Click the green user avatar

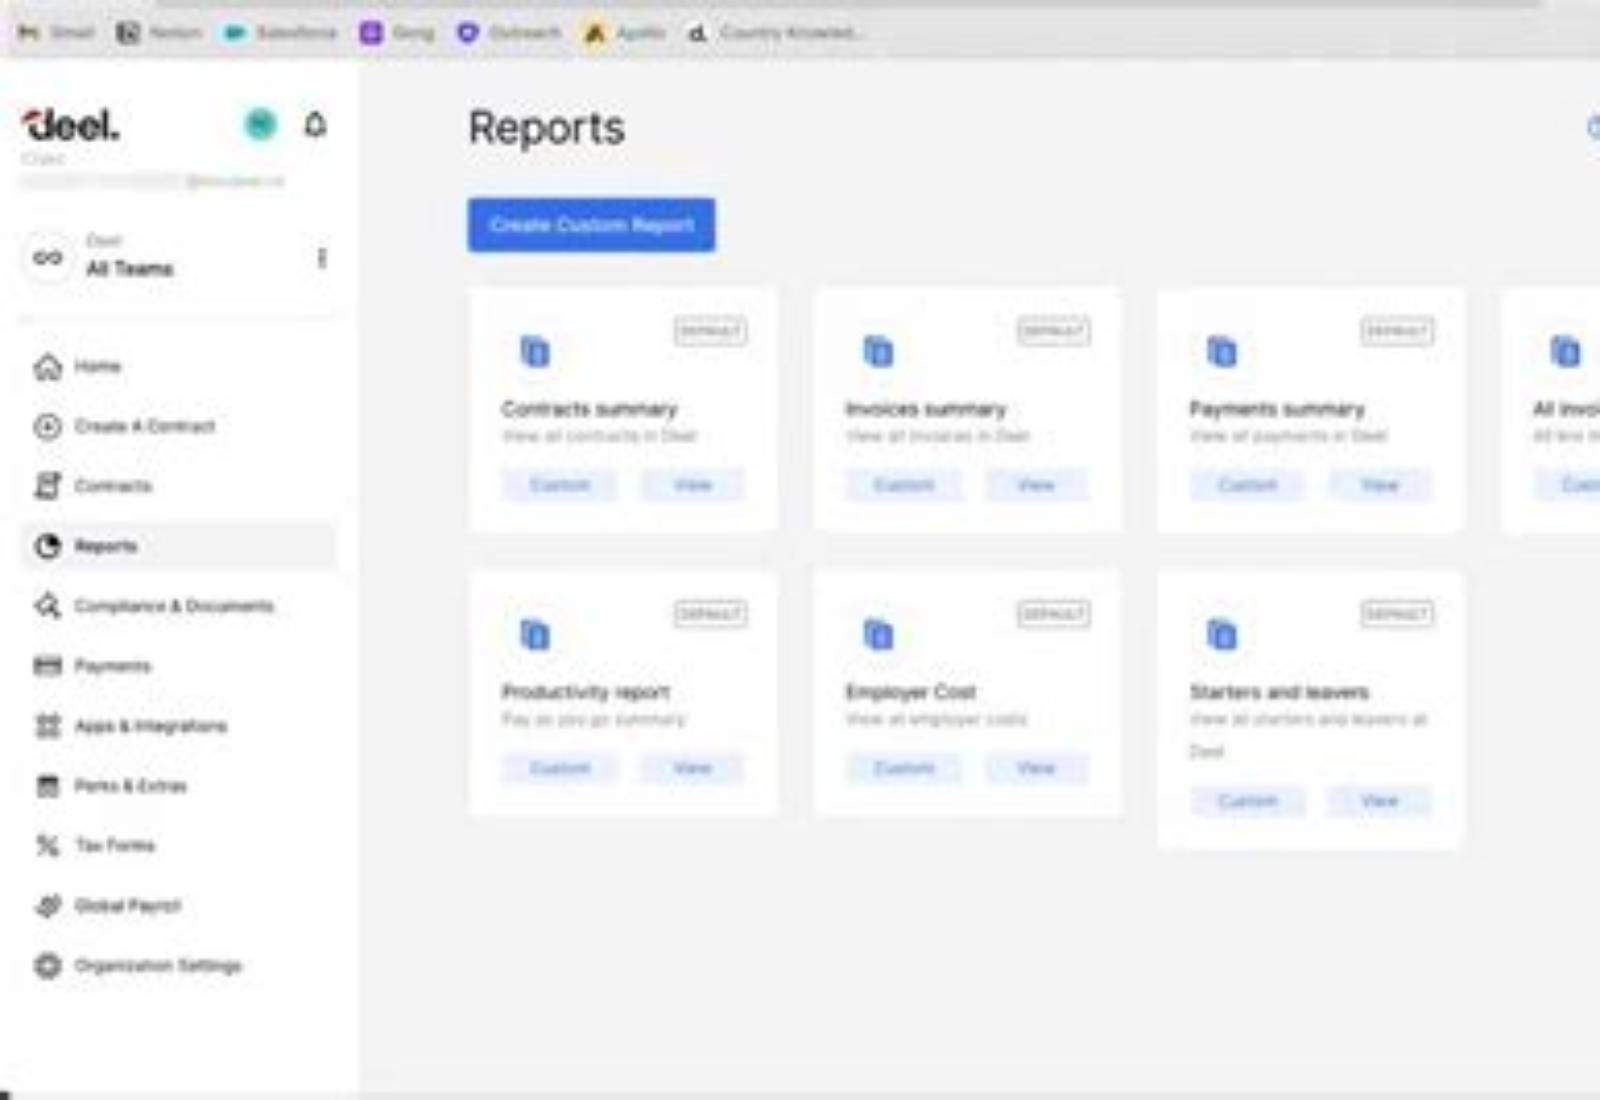(261, 124)
